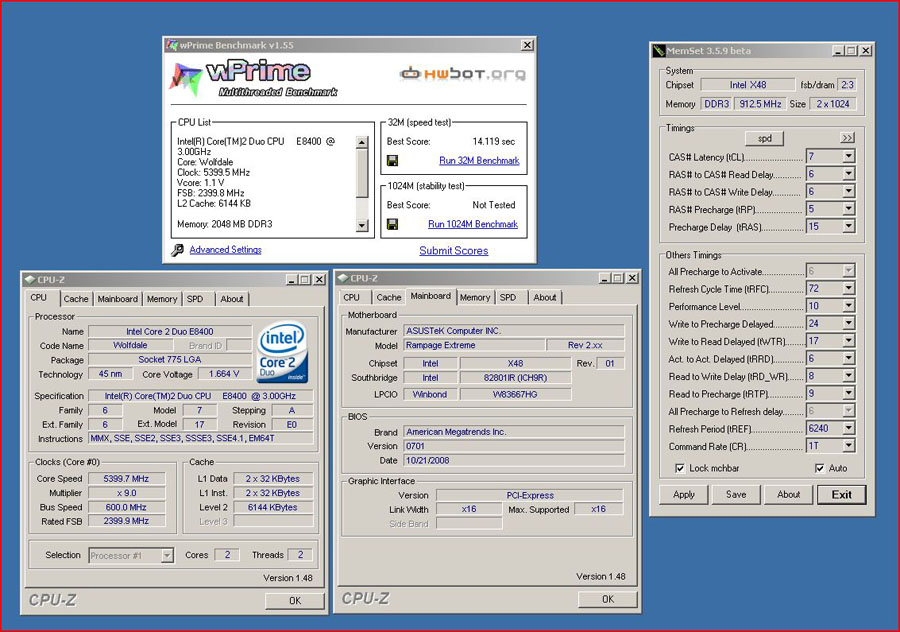Click the Save button in MemSet

click(736, 495)
